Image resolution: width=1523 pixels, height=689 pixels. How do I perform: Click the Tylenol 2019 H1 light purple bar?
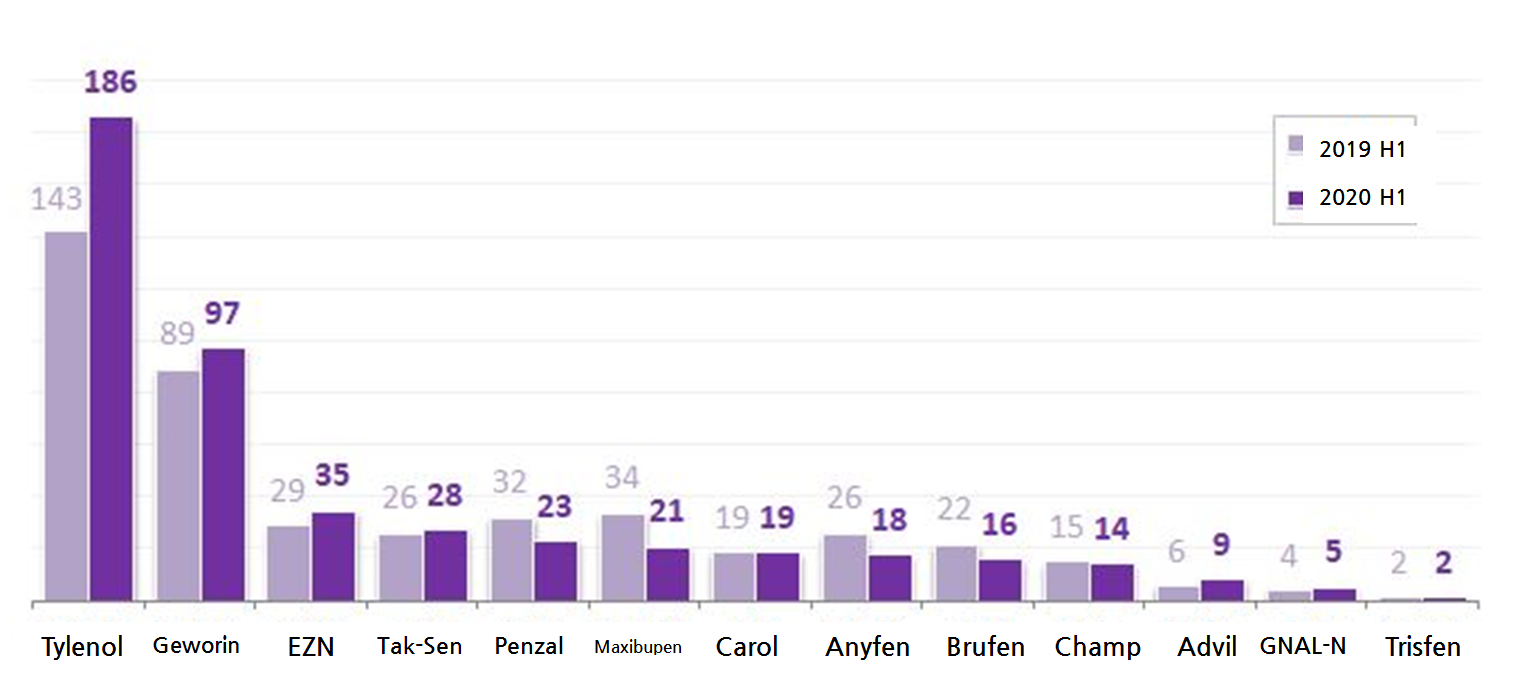tap(66, 417)
